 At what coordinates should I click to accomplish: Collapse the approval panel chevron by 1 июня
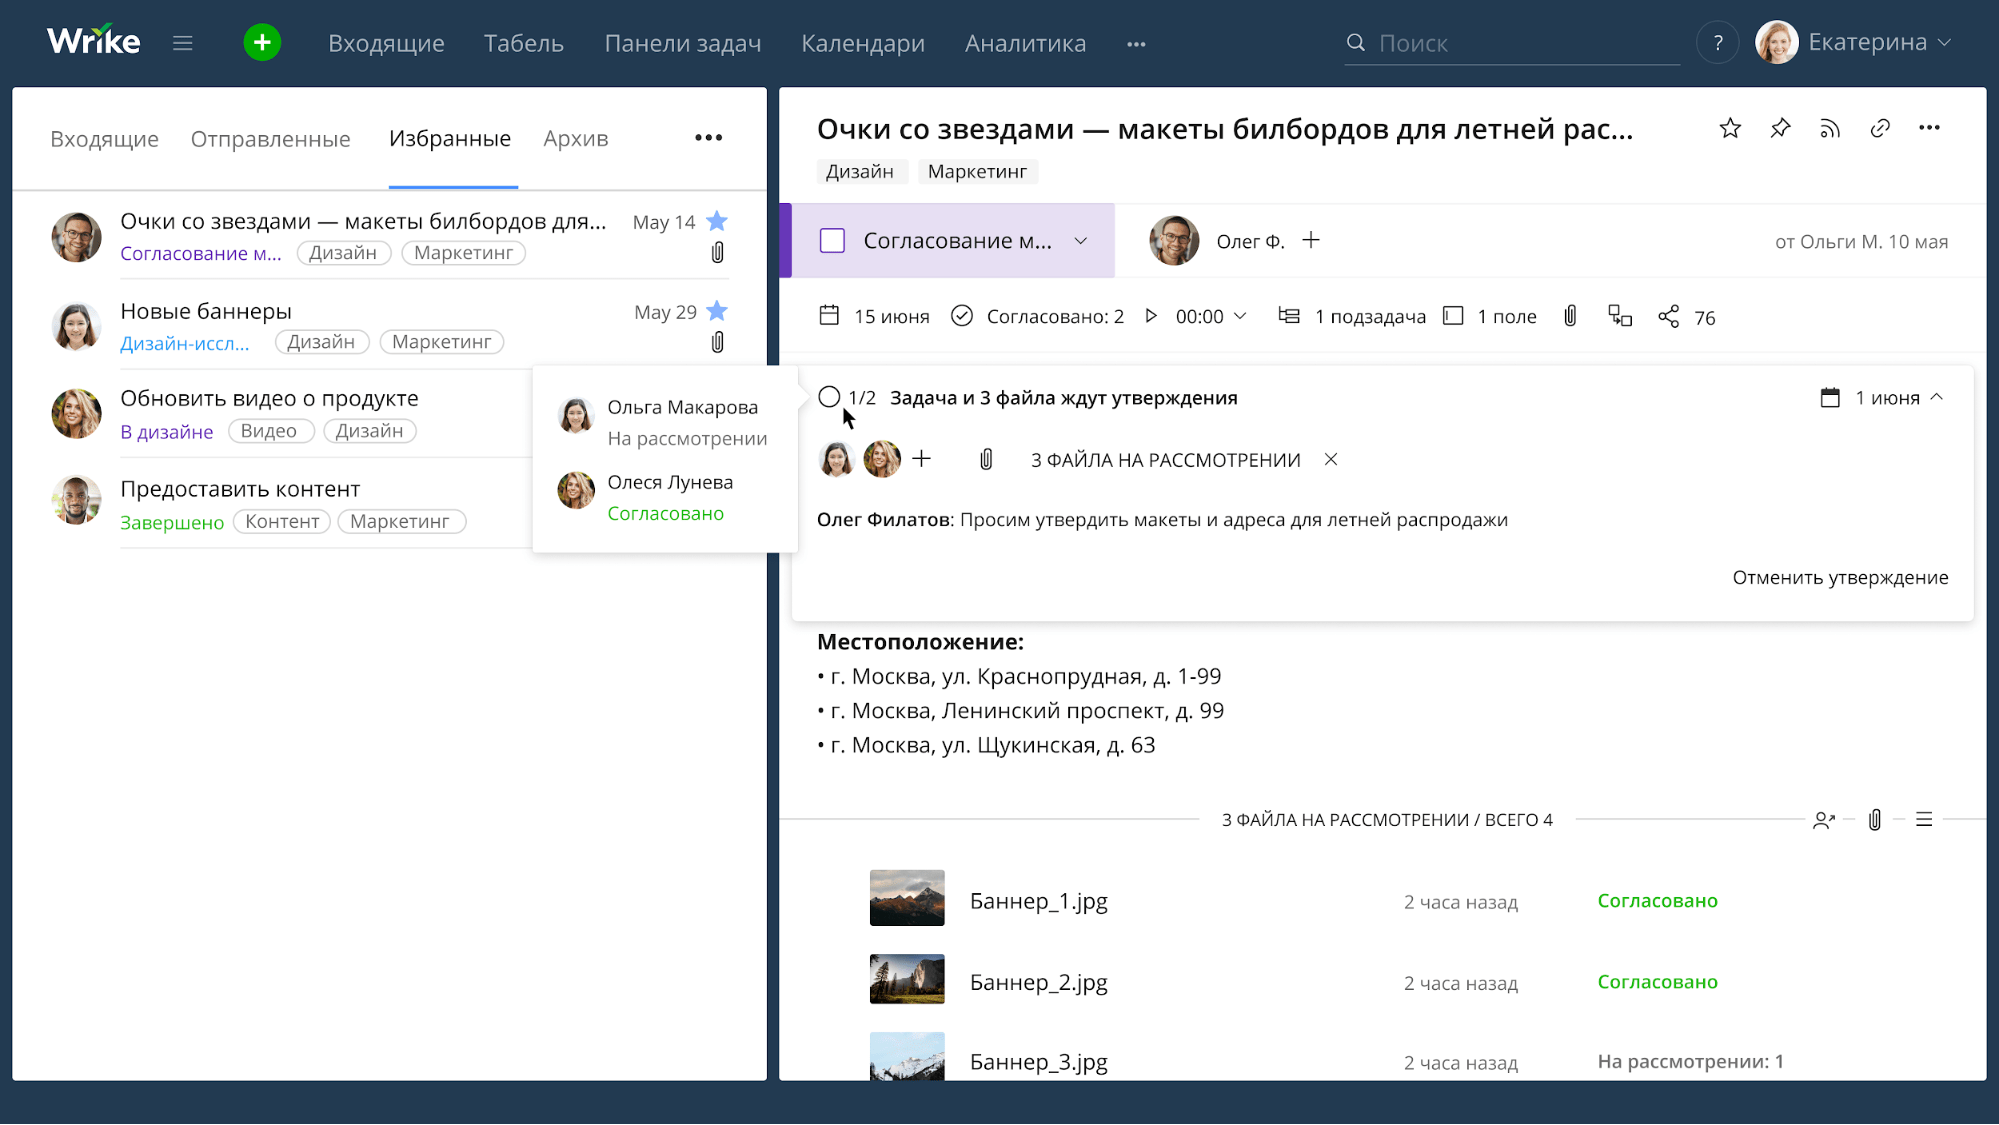tap(1937, 397)
